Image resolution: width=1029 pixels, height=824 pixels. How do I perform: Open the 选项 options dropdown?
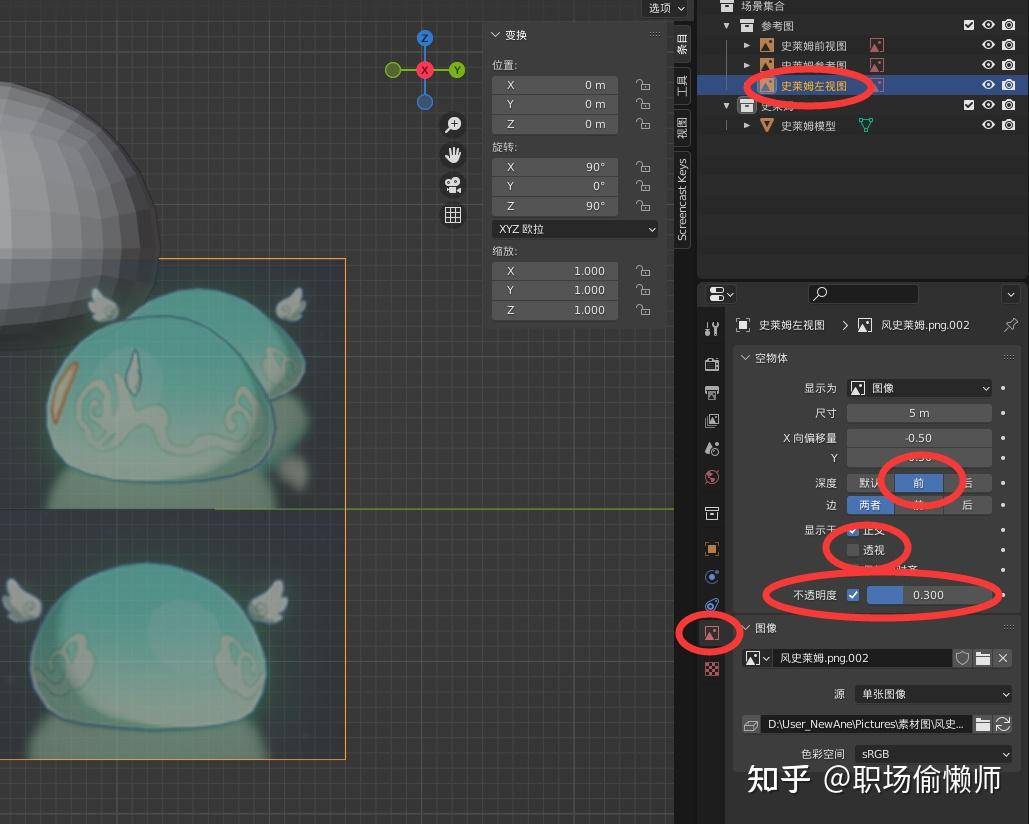point(665,8)
